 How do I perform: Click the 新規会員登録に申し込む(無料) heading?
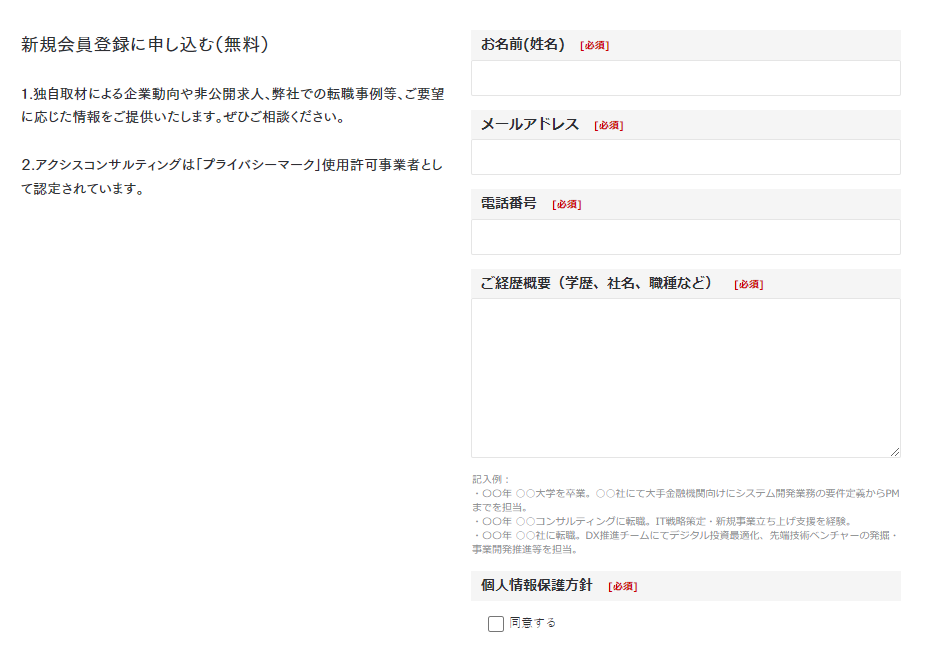[x=144, y=45]
